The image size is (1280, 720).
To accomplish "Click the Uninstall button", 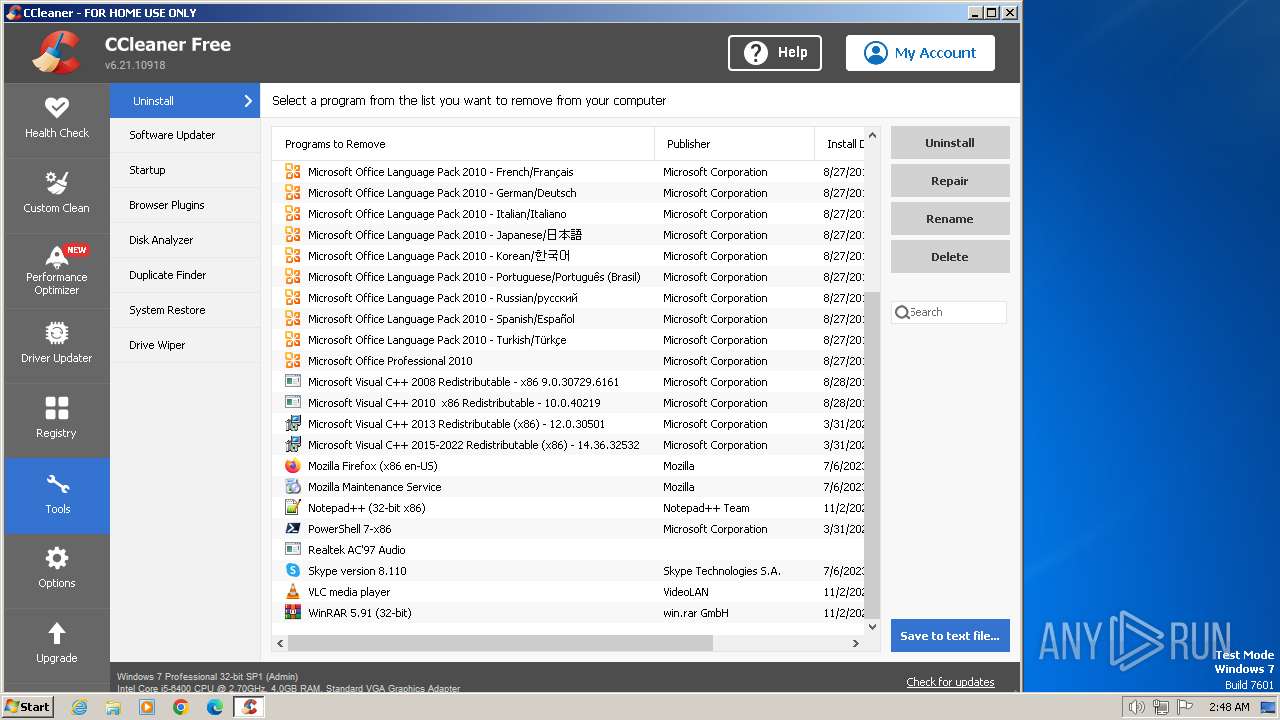I will [x=950, y=143].
